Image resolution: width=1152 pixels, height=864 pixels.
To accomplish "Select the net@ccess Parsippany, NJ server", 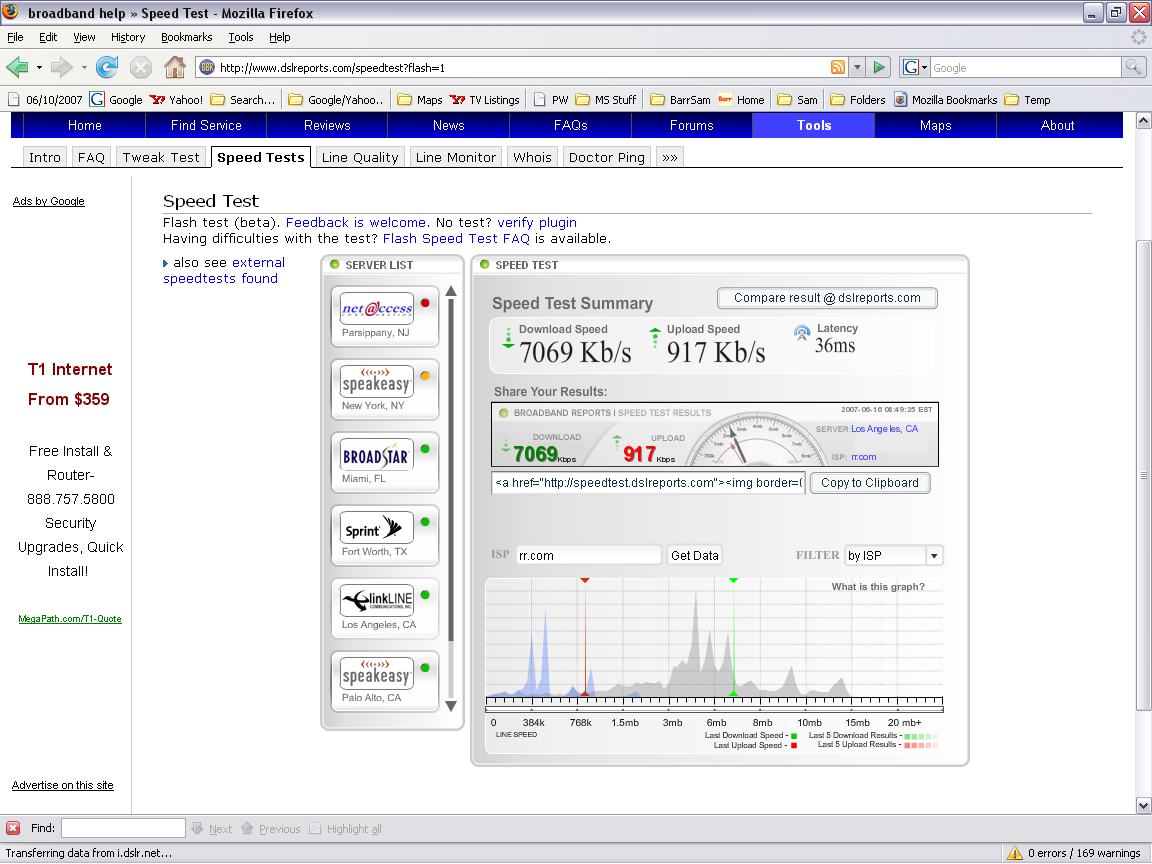I will [384, 316].
